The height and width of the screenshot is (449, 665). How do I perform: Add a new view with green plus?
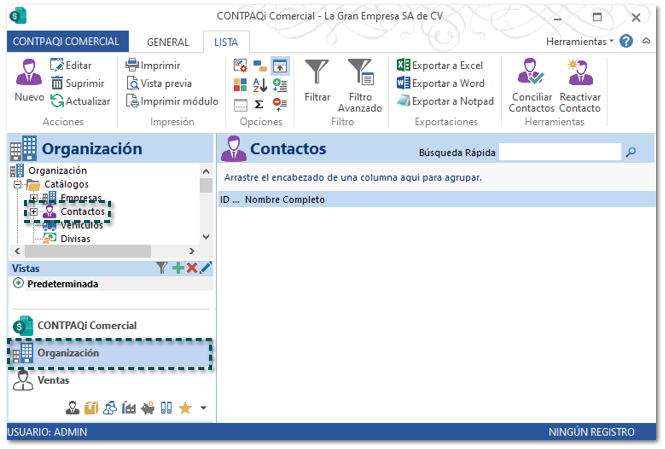tap(178, 268)
